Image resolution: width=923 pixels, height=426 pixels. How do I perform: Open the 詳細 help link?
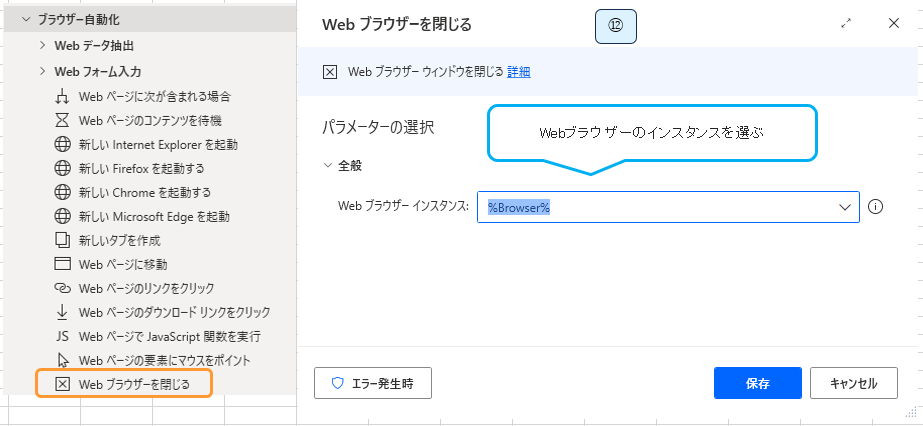point(518,72)
